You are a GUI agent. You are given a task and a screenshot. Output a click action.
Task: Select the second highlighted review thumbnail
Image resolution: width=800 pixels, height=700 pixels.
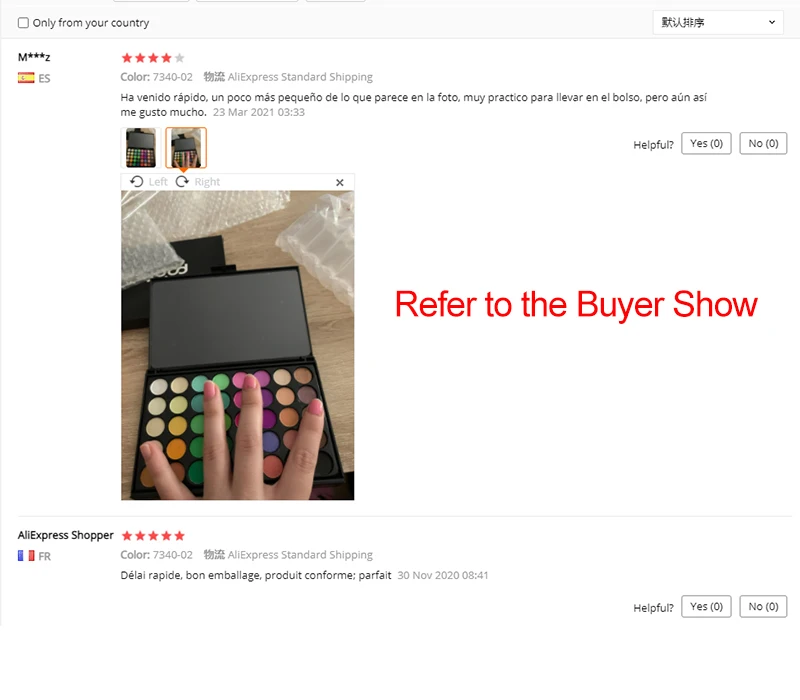click(x=186, y=147)
